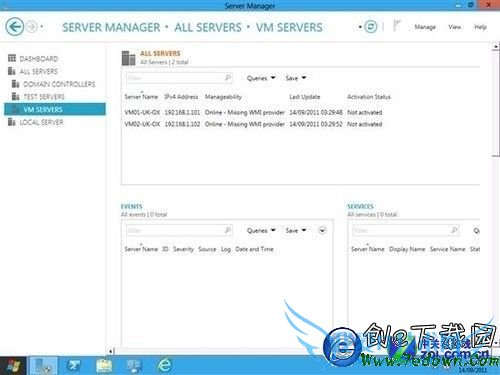The image size is (500, 375).
Task: Open Internet Explorer from the taskbar
Action: [165, 366]
